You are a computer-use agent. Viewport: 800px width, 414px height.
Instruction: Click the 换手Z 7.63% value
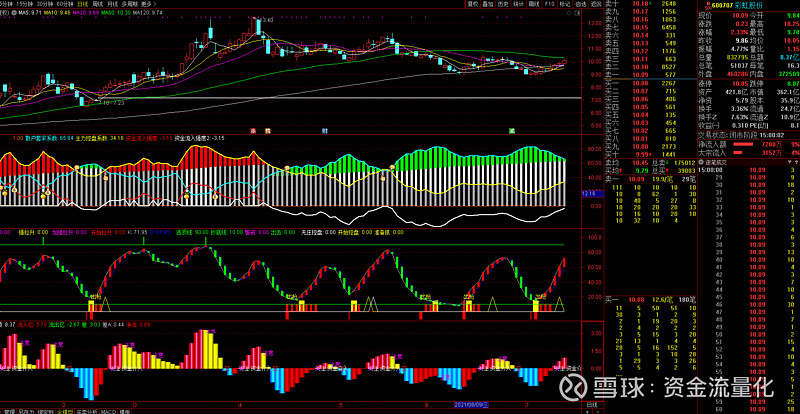[x=741, y=117]
